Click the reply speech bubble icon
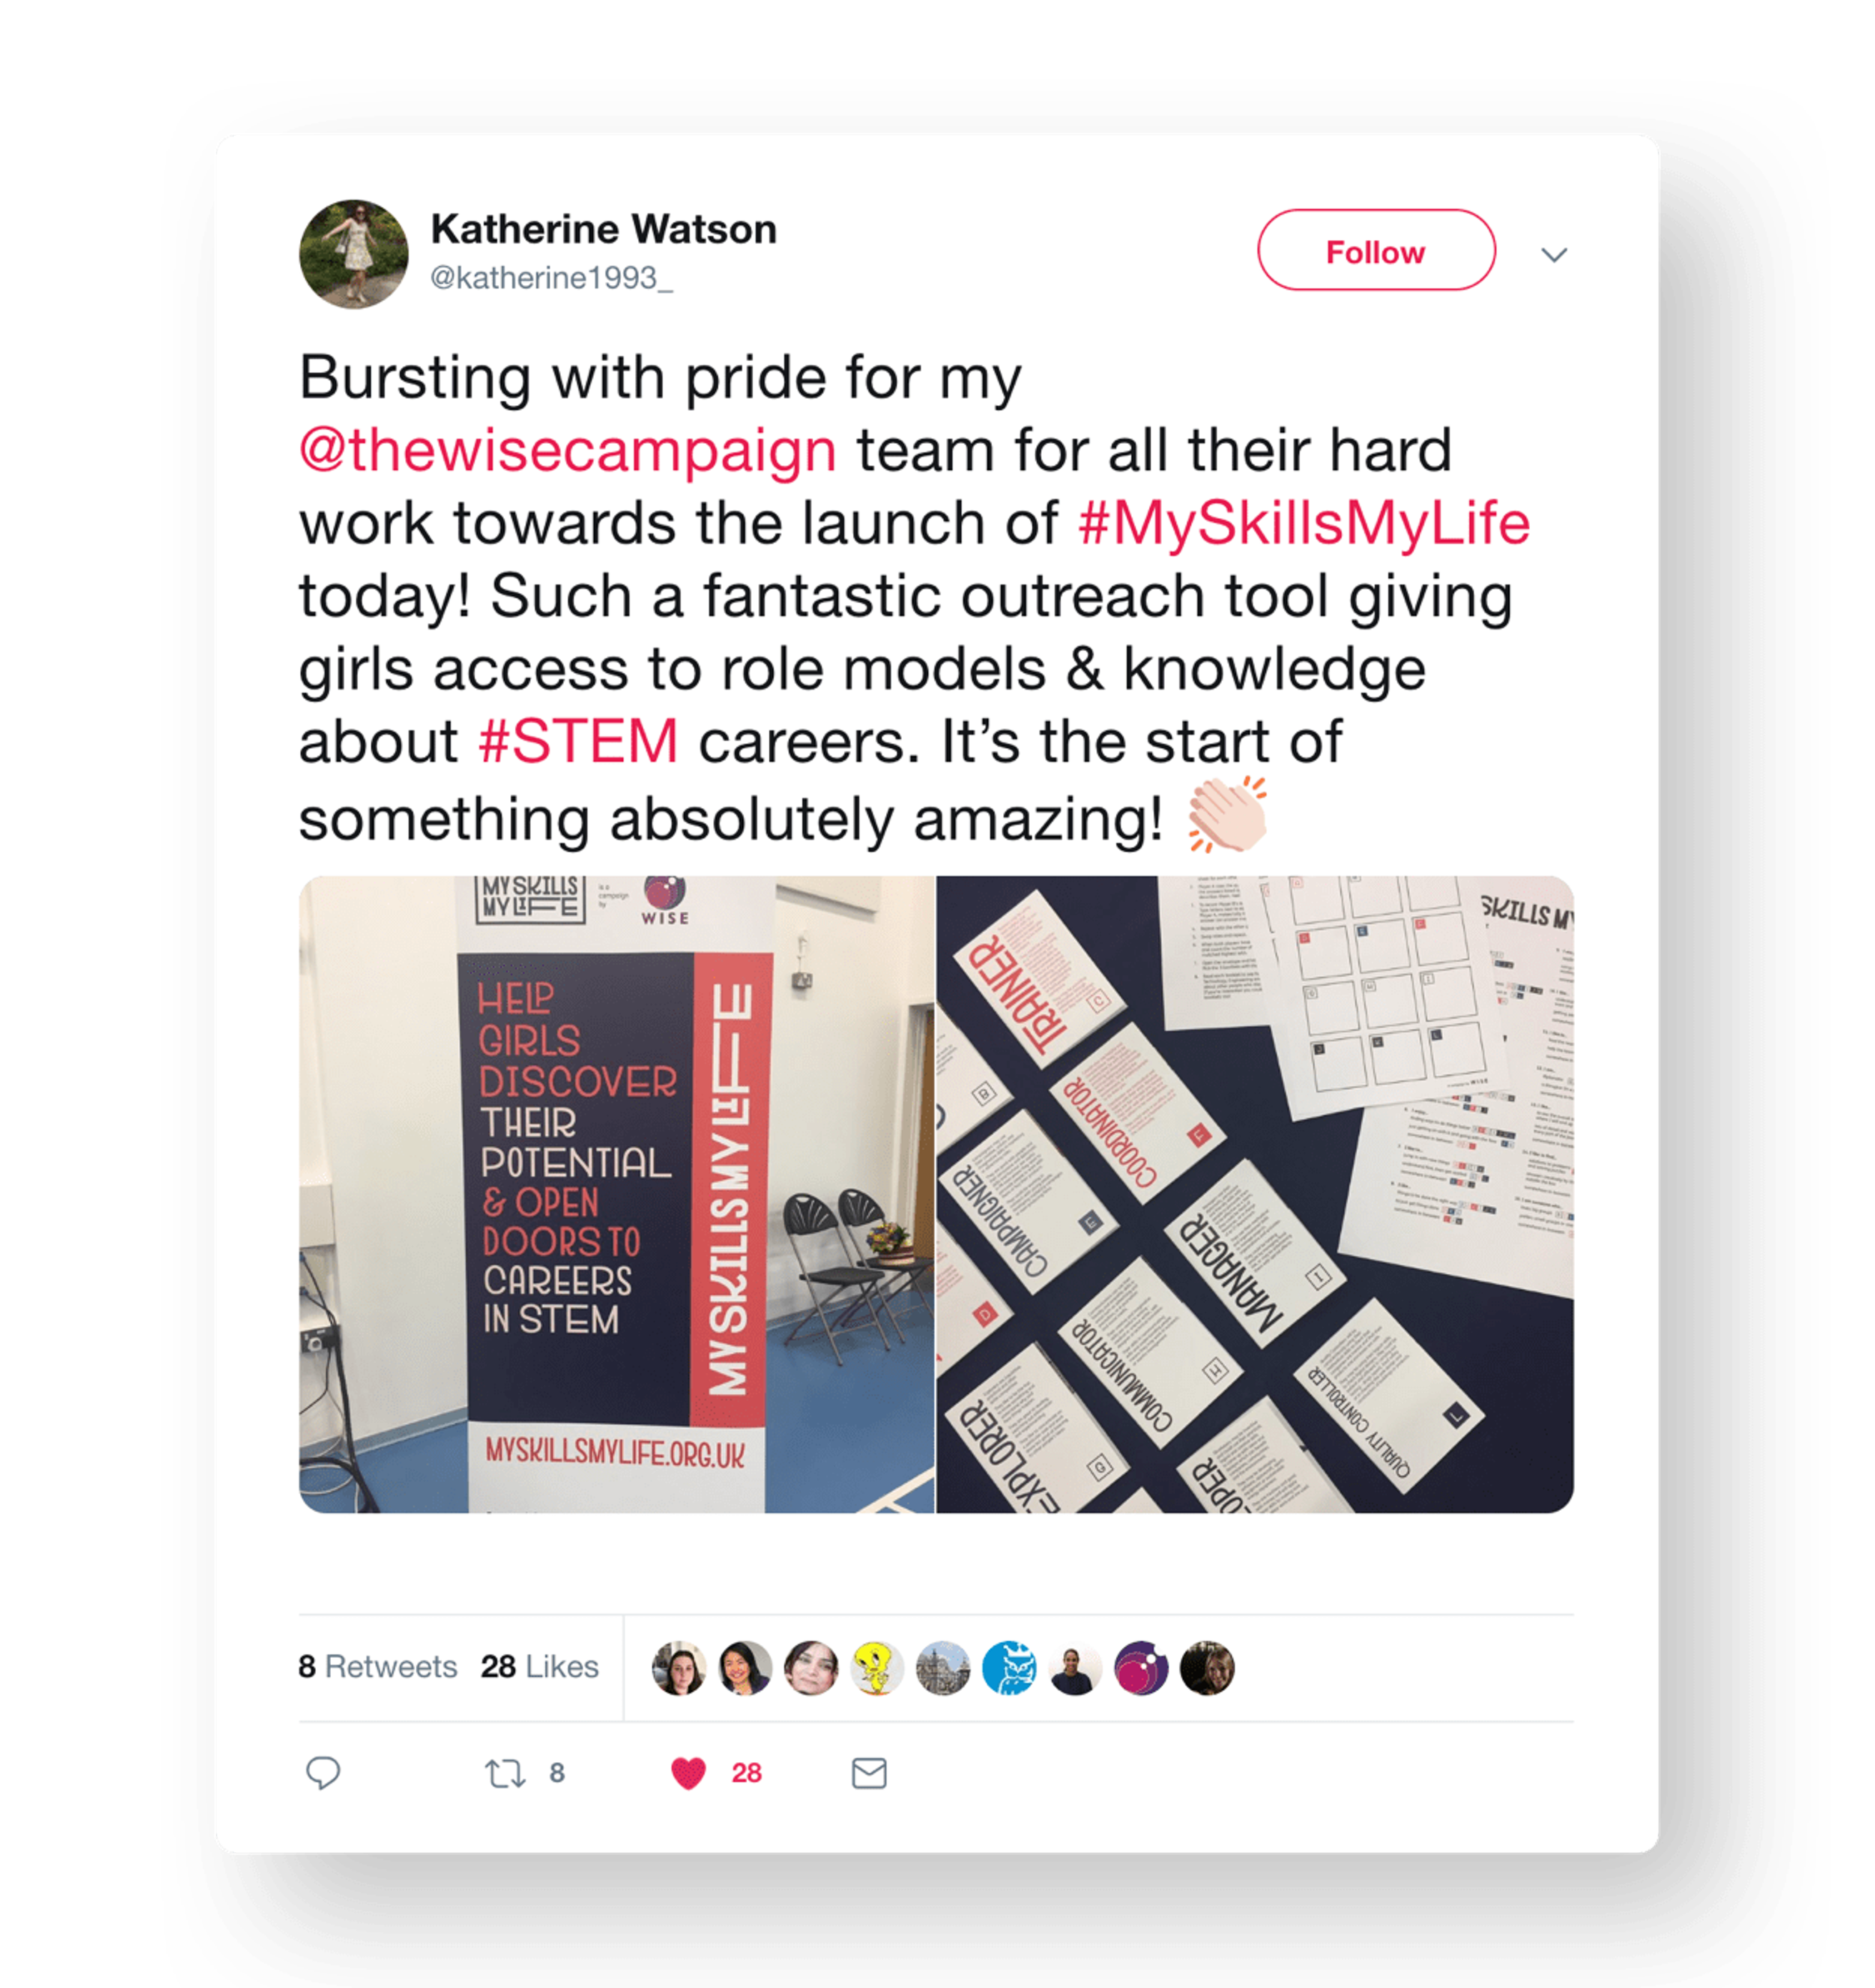1875x1988 pixels. click(323, 1773)
